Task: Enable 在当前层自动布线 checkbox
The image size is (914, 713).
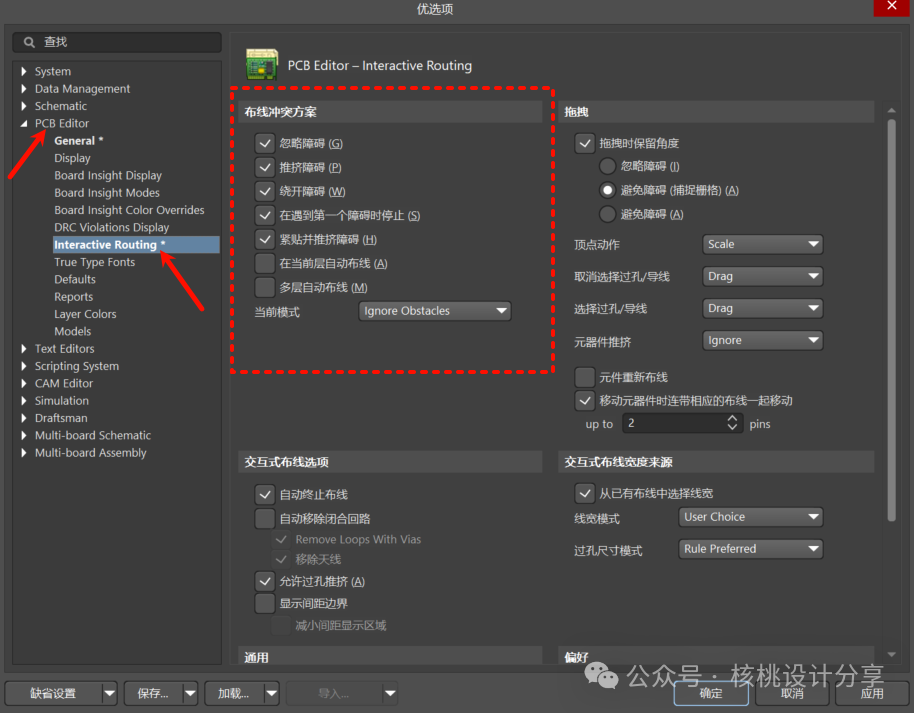Action: [265, 263]
